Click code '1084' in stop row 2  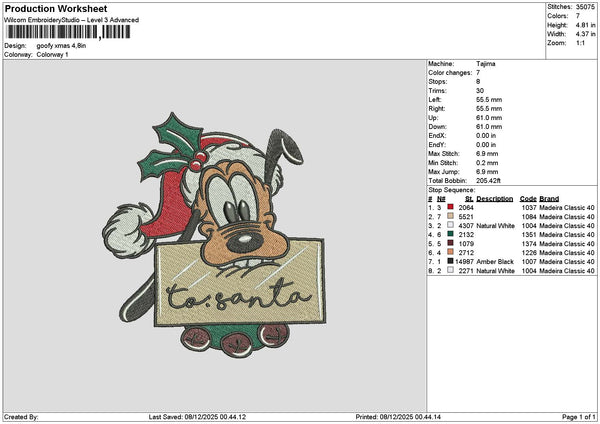point(529,217)
